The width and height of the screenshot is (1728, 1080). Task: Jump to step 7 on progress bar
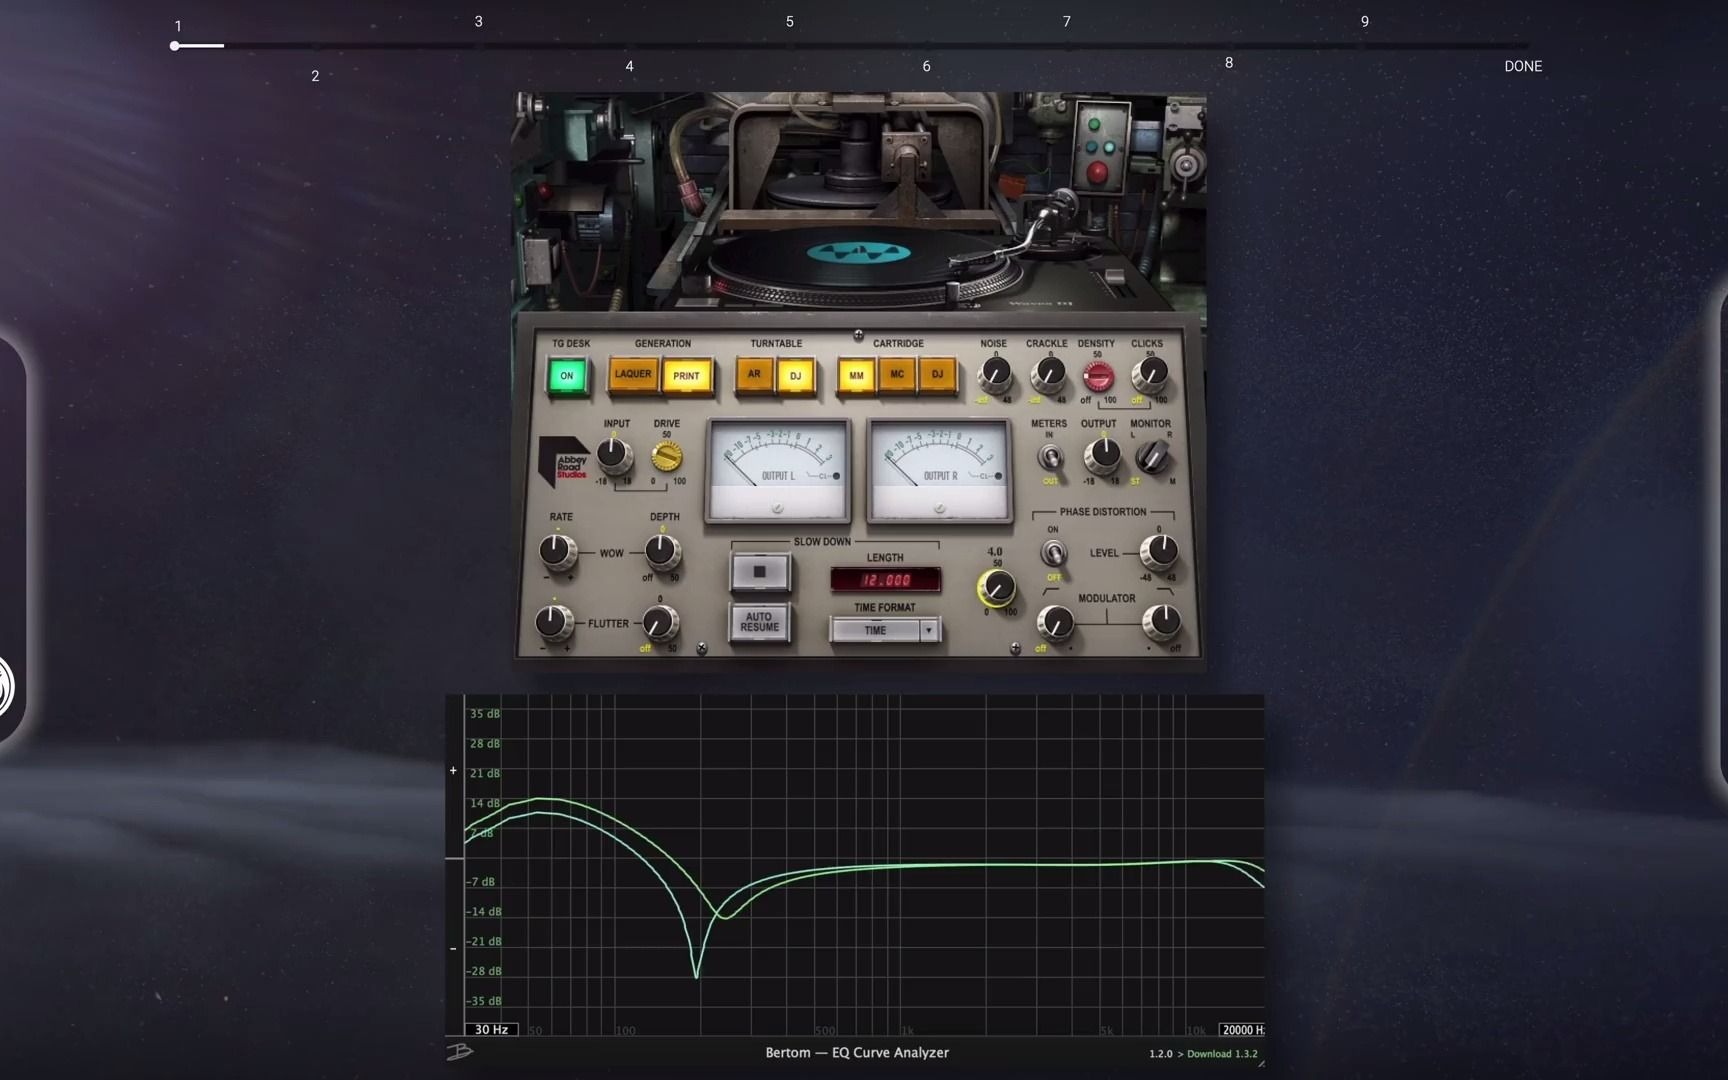1066,21
